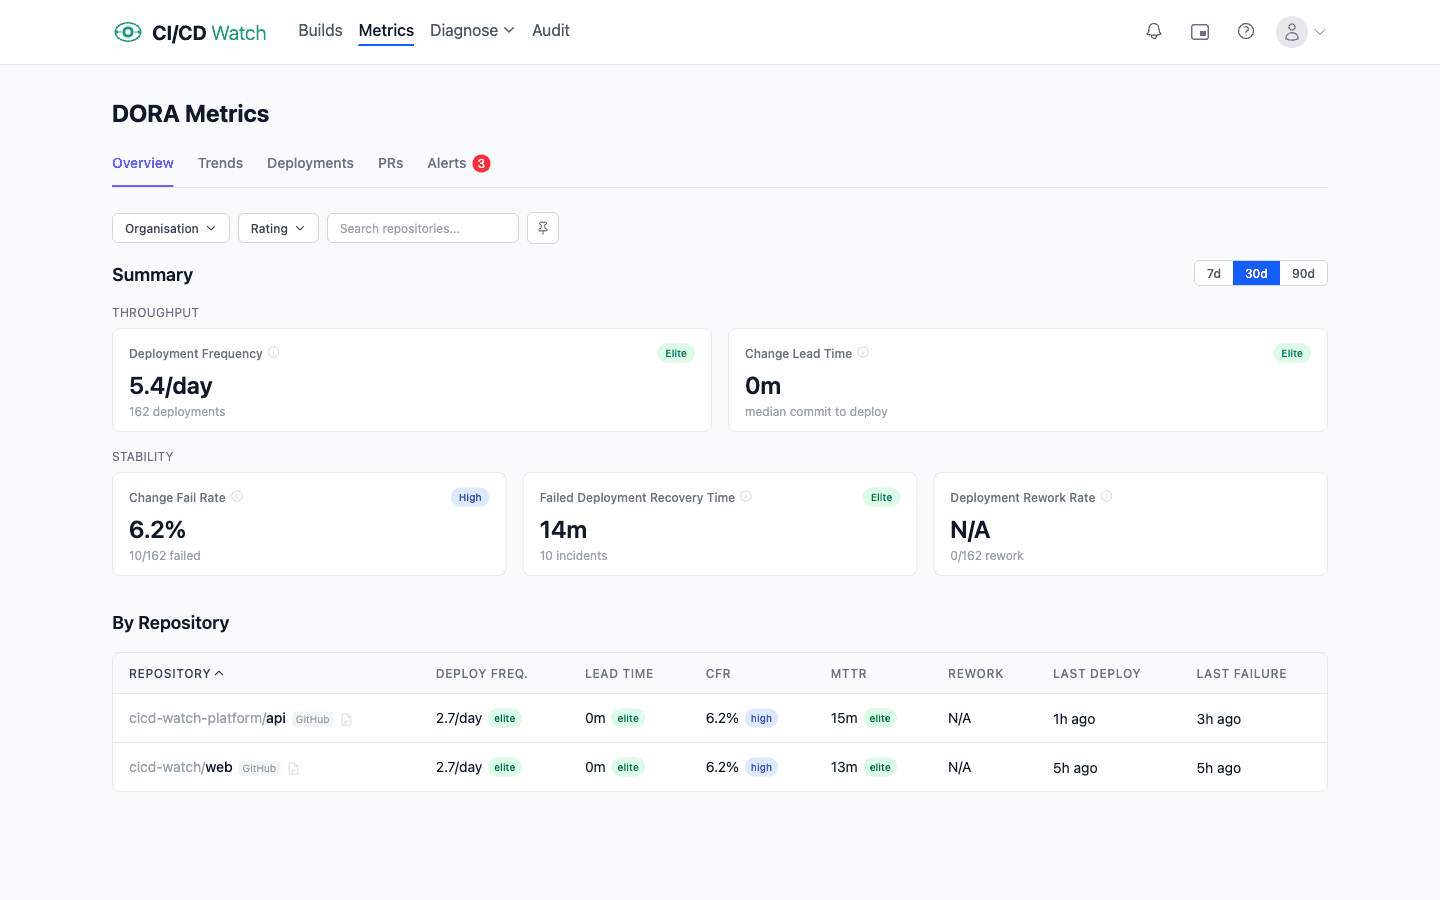This screenshot has height=900, width=1440.
Task: Click the 0/162 rework text
Action: pos(987,555)
